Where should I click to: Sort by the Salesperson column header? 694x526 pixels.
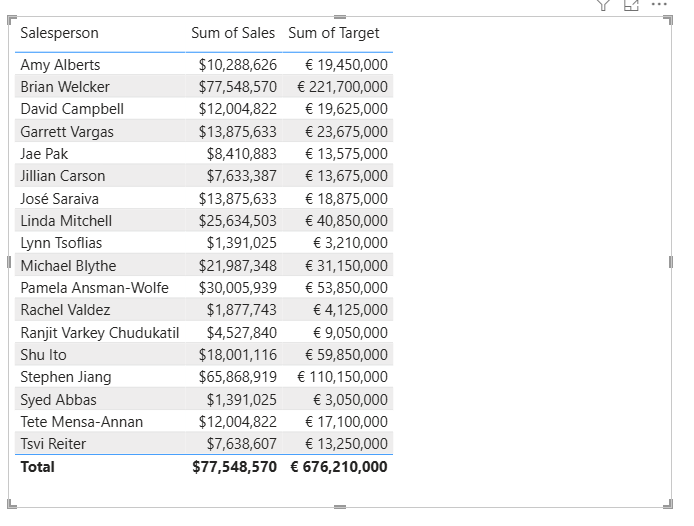[59, 33]
